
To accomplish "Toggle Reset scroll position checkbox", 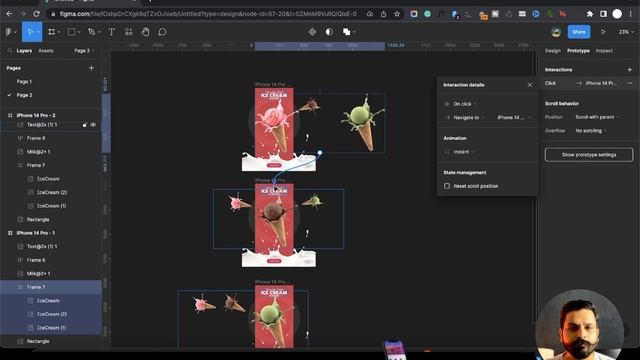I will click(x=447, y=186).
